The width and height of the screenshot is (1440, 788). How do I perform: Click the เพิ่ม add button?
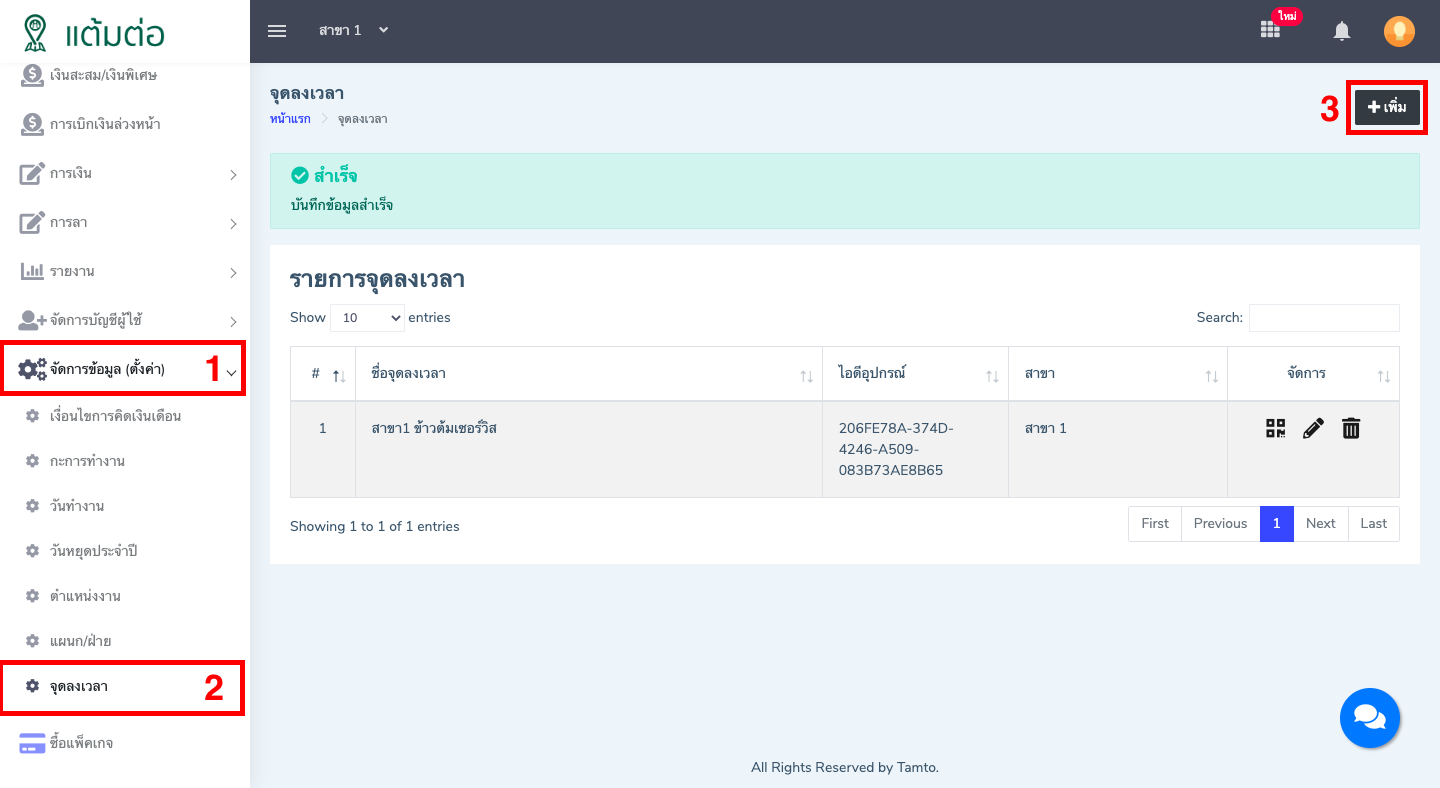1386,107
